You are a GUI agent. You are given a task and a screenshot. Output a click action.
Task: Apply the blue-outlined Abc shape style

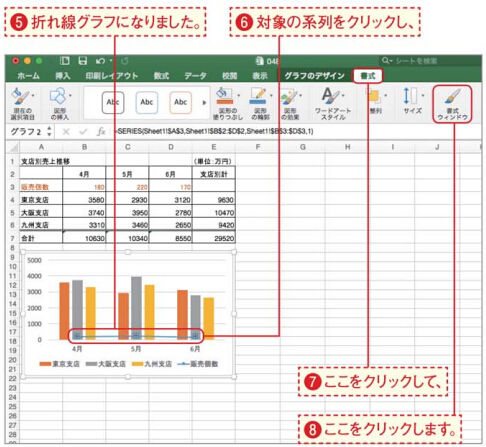[x=147, y=102]
